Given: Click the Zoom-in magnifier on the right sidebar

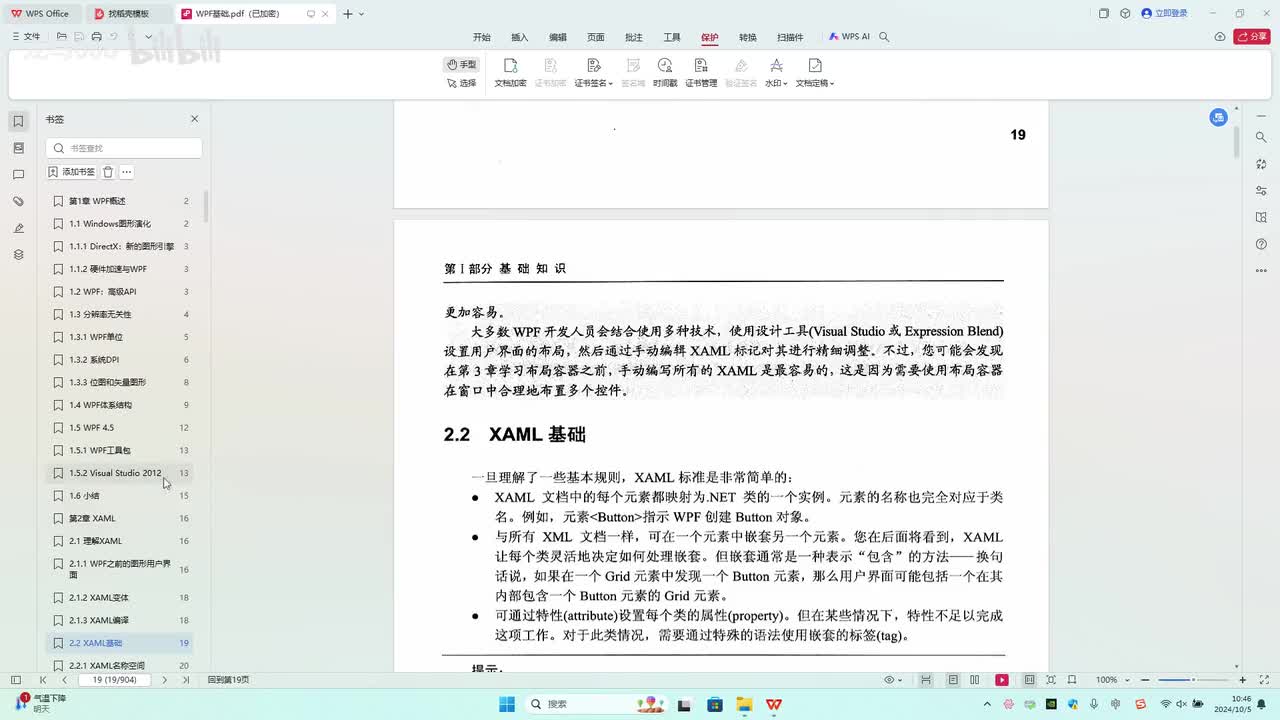Looking at the screenshot, I should tap(1262, 137).
